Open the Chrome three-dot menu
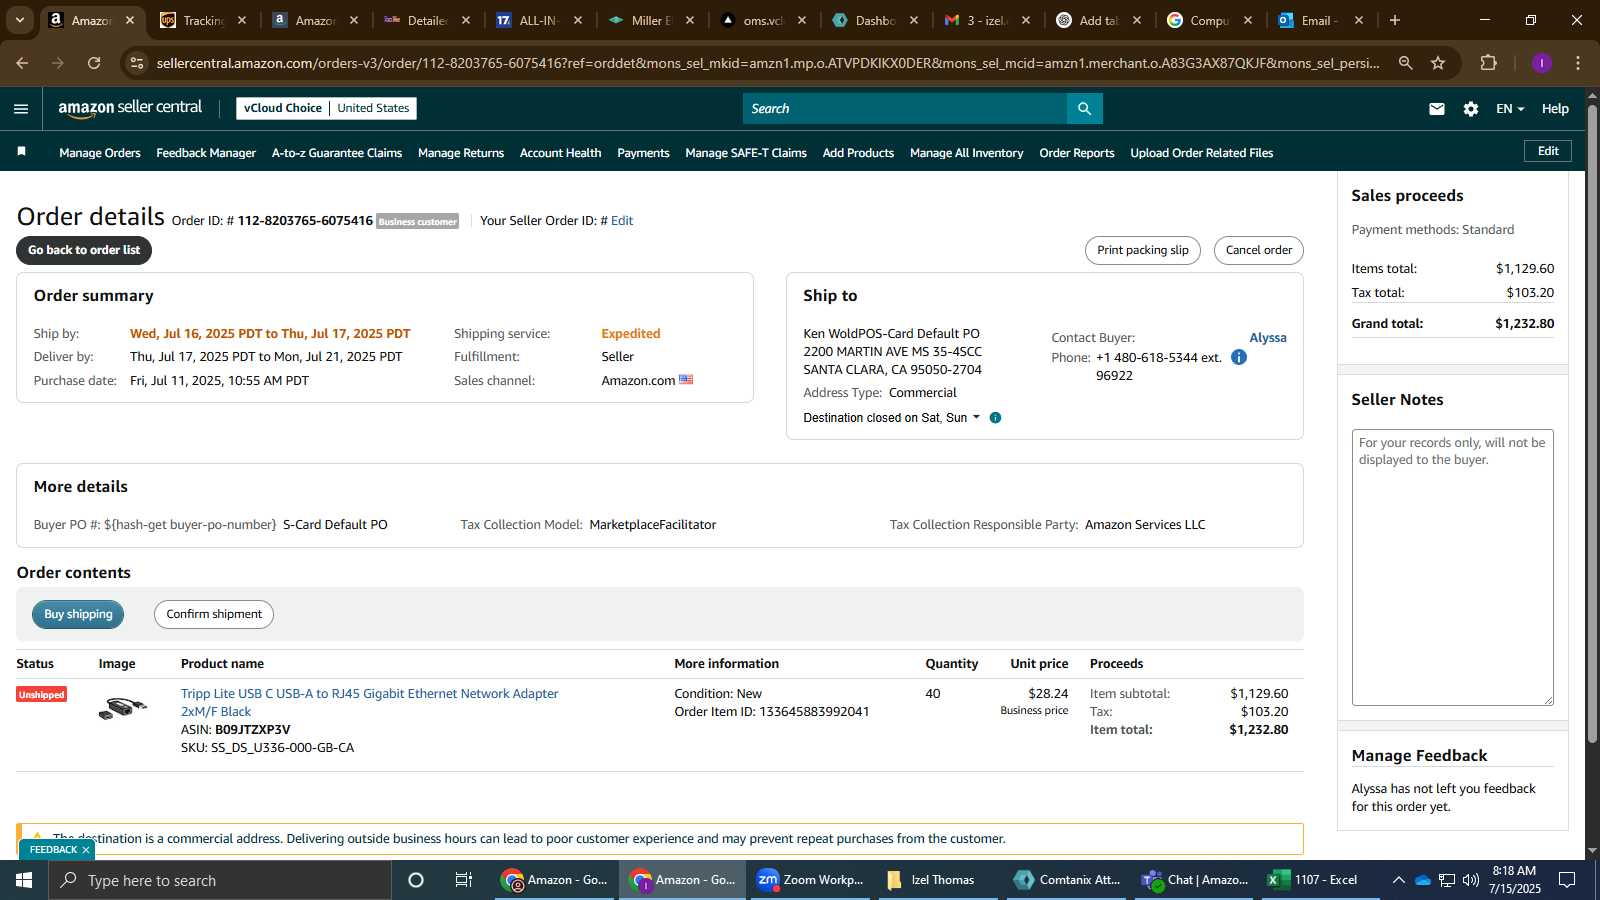This screenshot has height=900, width=1600. pos(1578,63)
